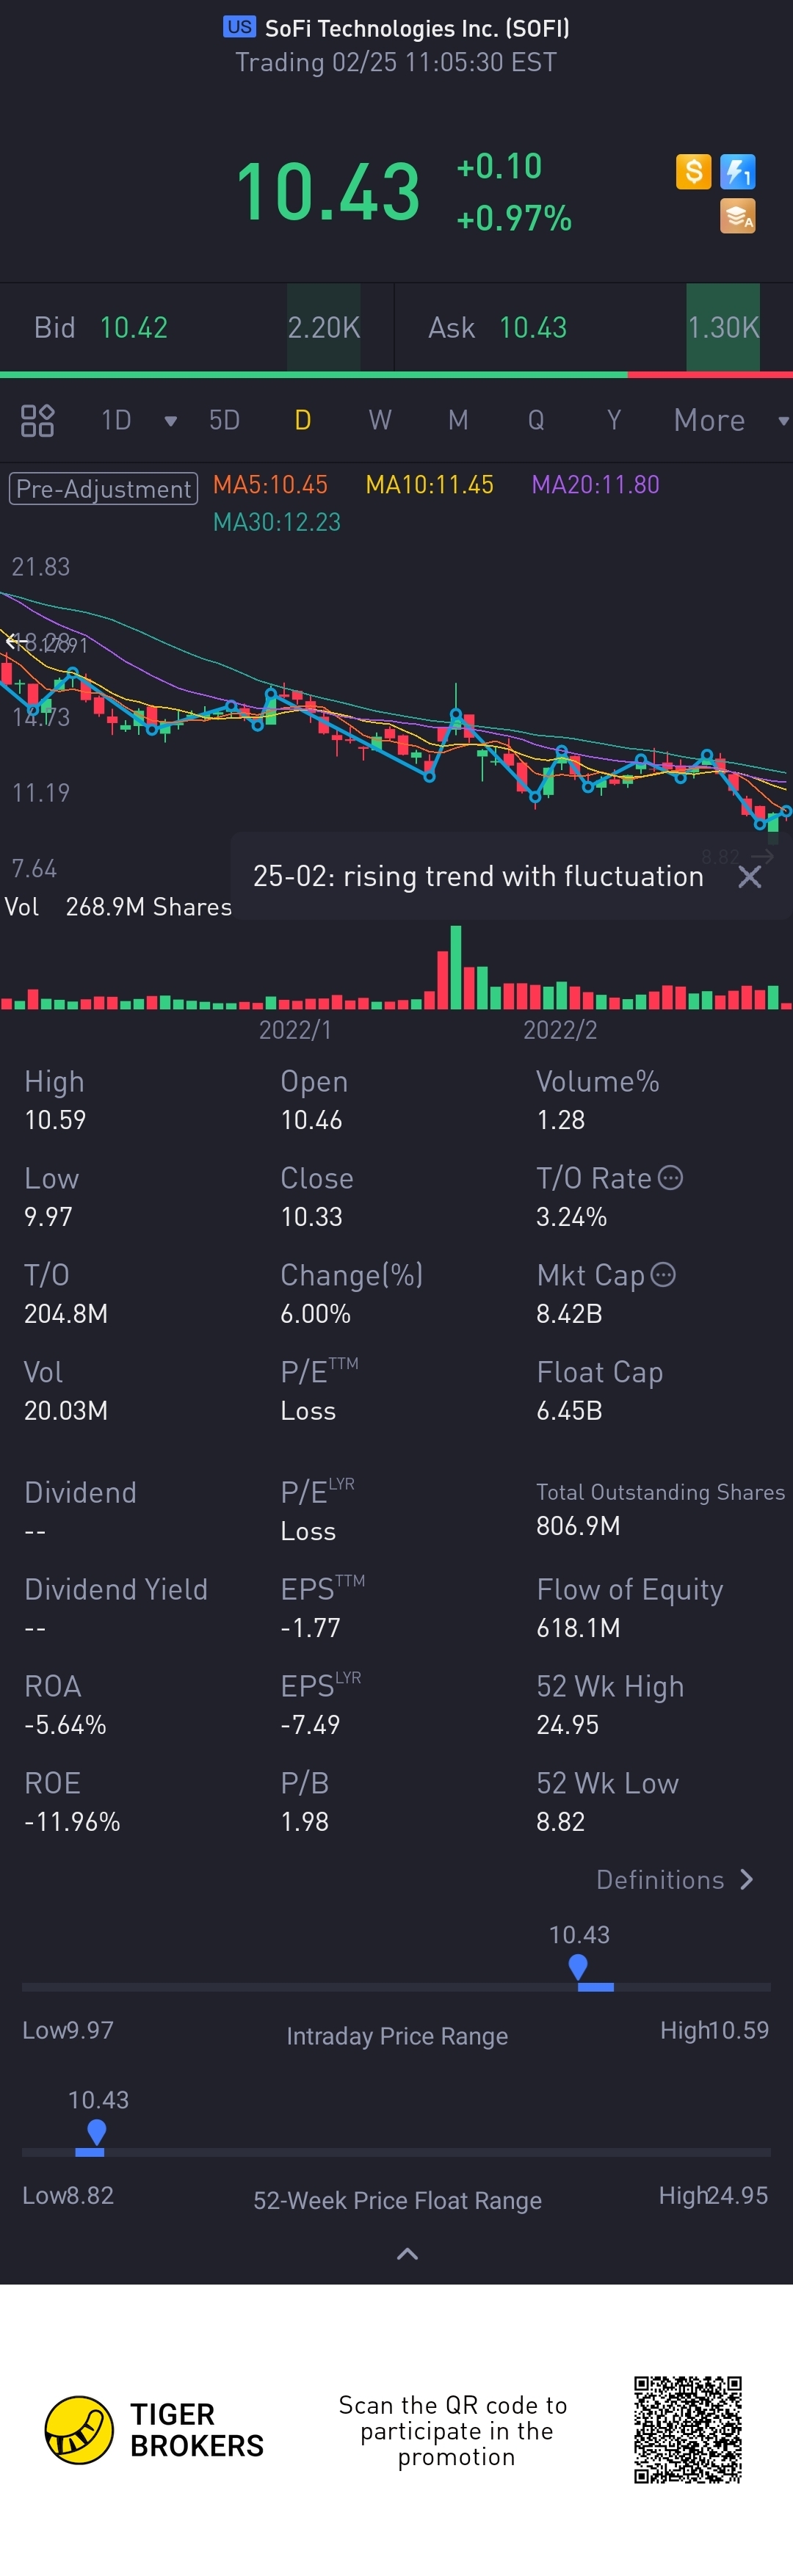
Task: Open Mkt Cap info icon
Action: (x=663, y=1274)
